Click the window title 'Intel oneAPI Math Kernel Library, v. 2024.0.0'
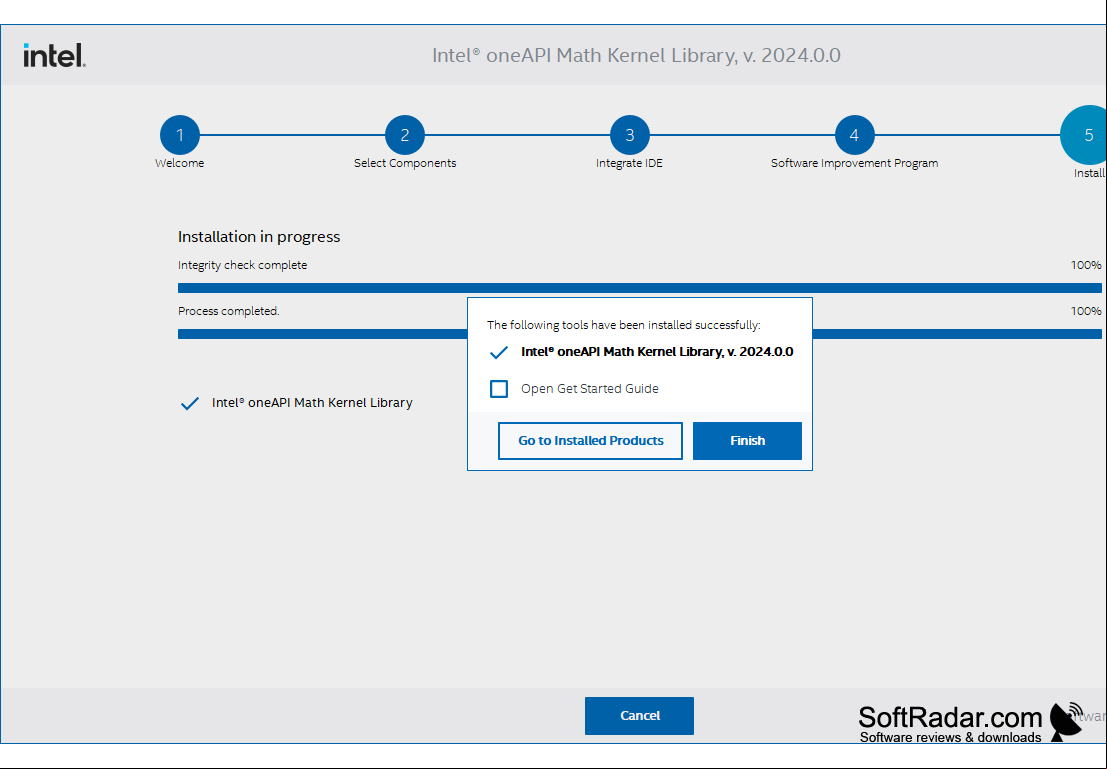Viewport: 1107px width, 769px height. (636, 55)
